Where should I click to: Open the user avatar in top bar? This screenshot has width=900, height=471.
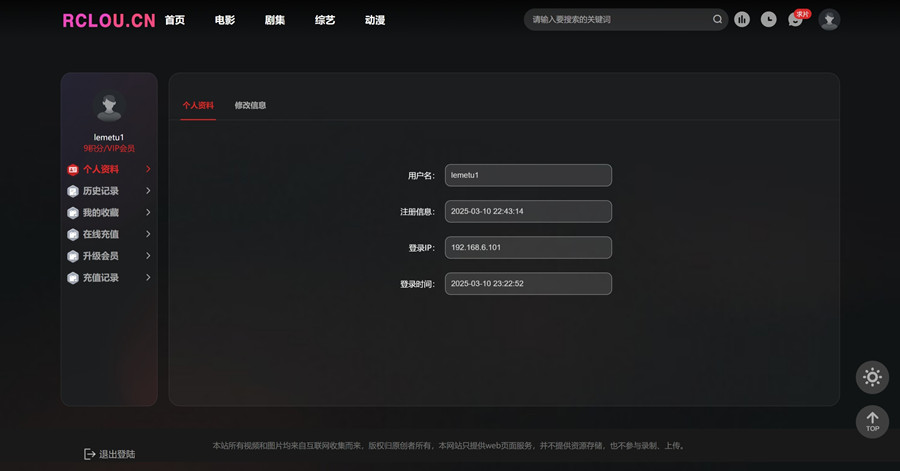(x=829, y=19)
